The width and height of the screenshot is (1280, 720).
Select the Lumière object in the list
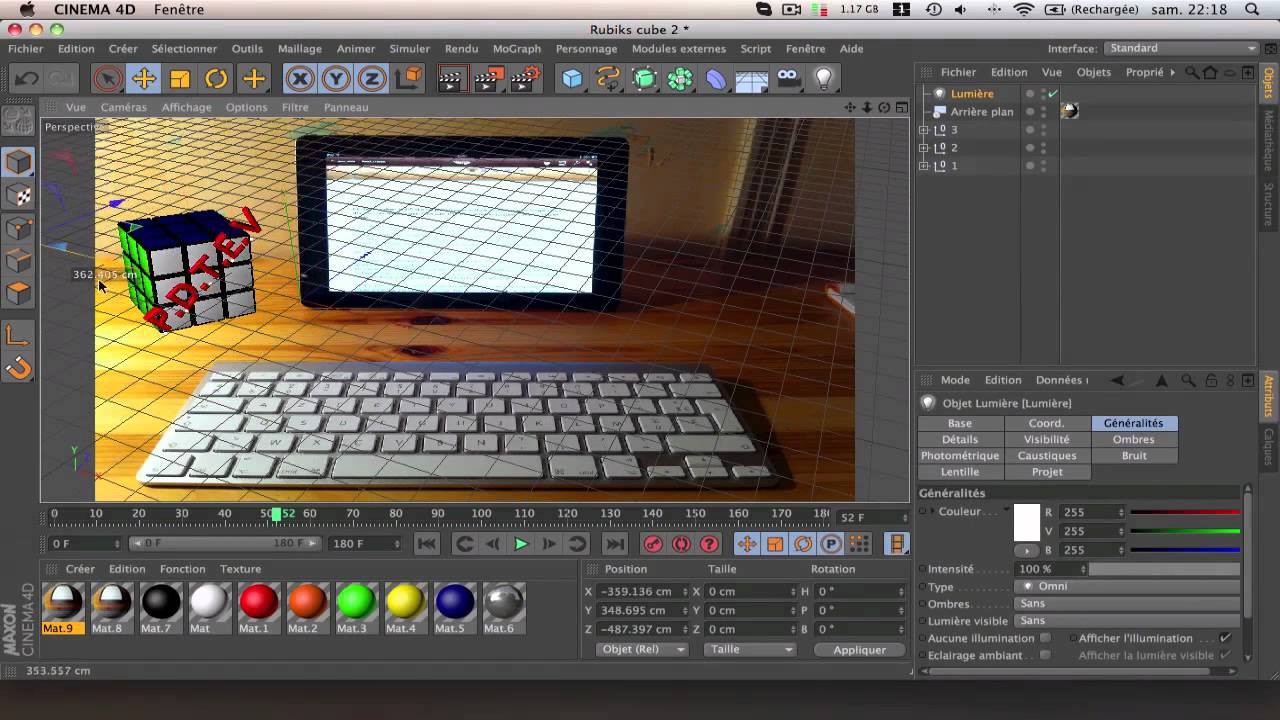tap(972, 94)
